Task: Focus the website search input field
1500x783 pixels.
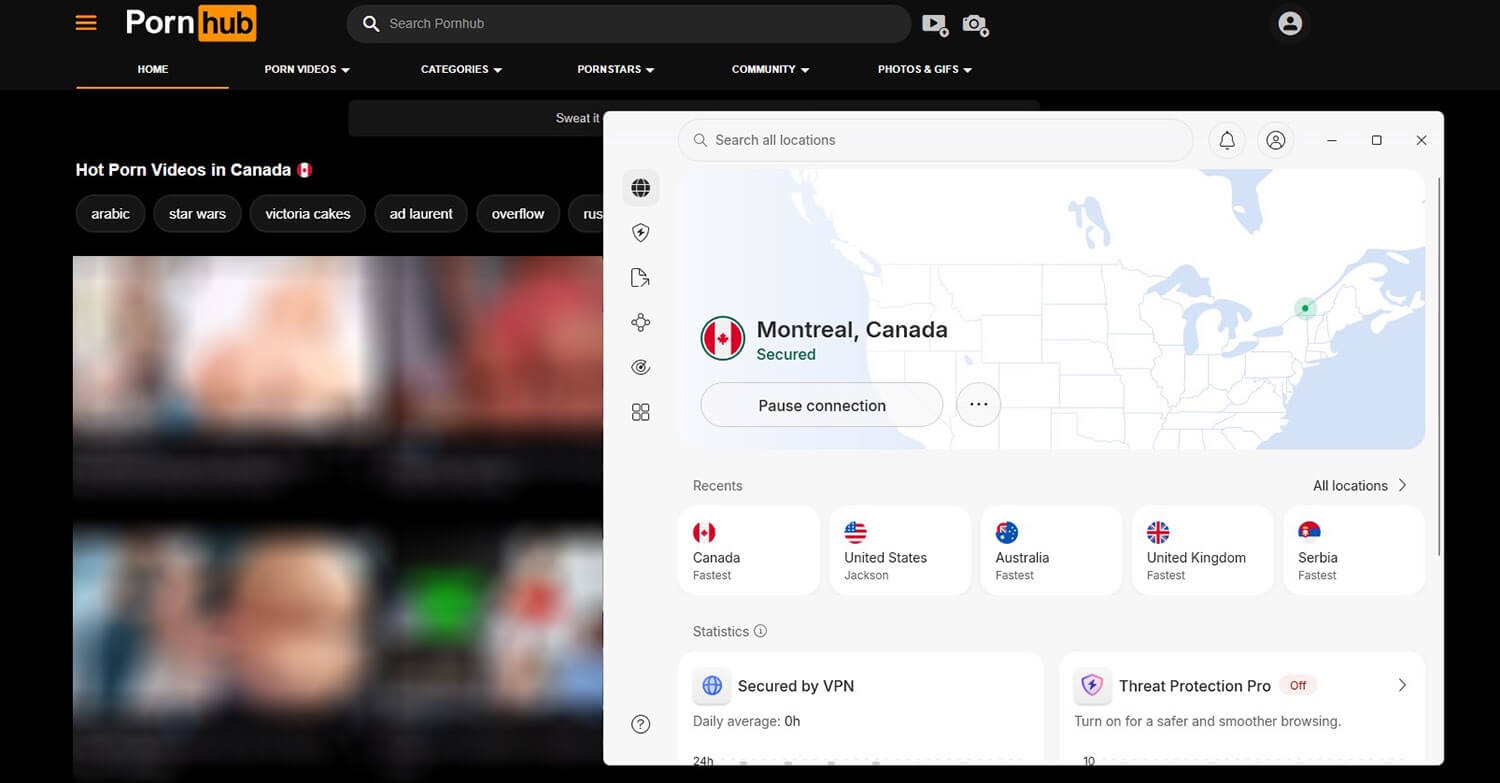Action: [629, 23]
